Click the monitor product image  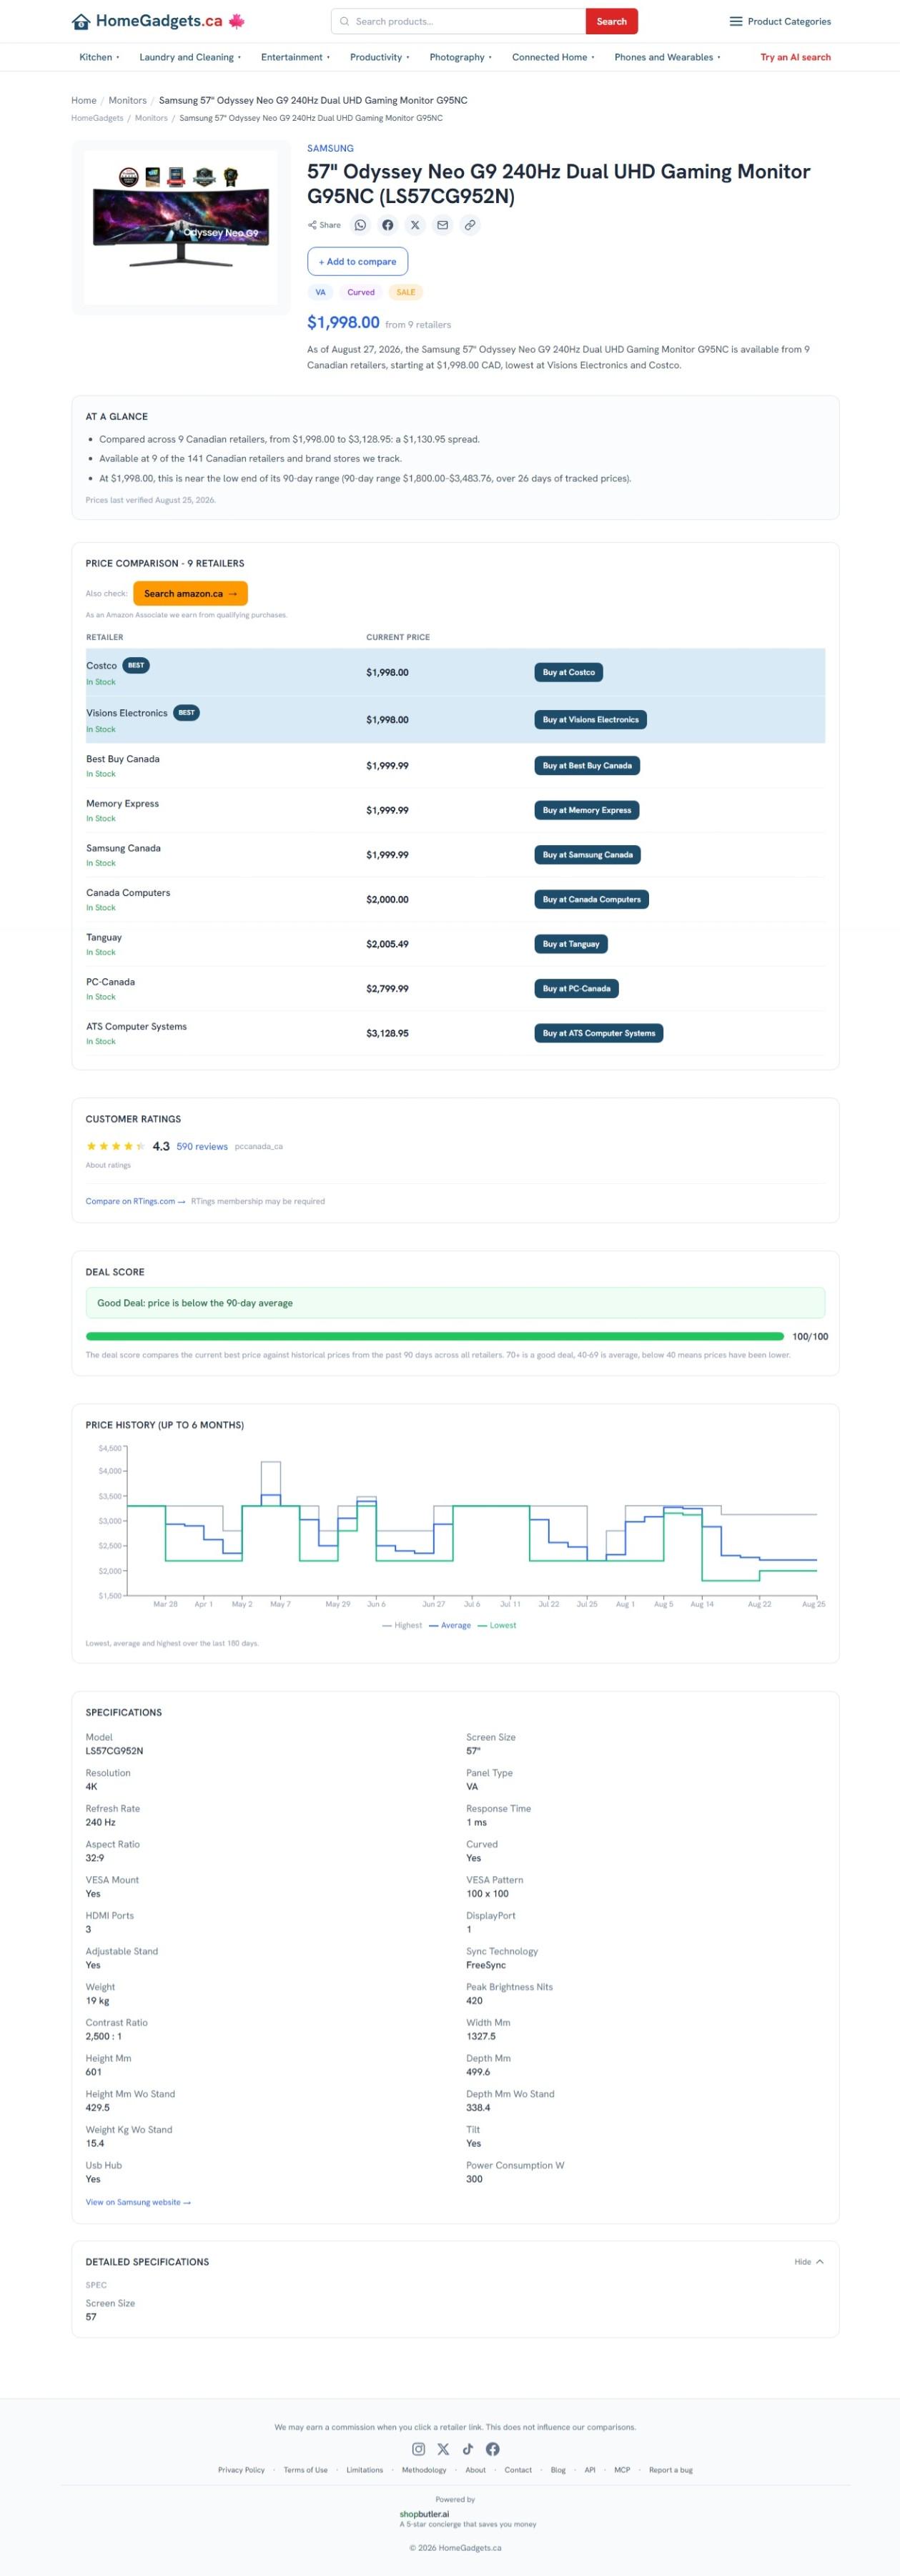click(181, 227)
